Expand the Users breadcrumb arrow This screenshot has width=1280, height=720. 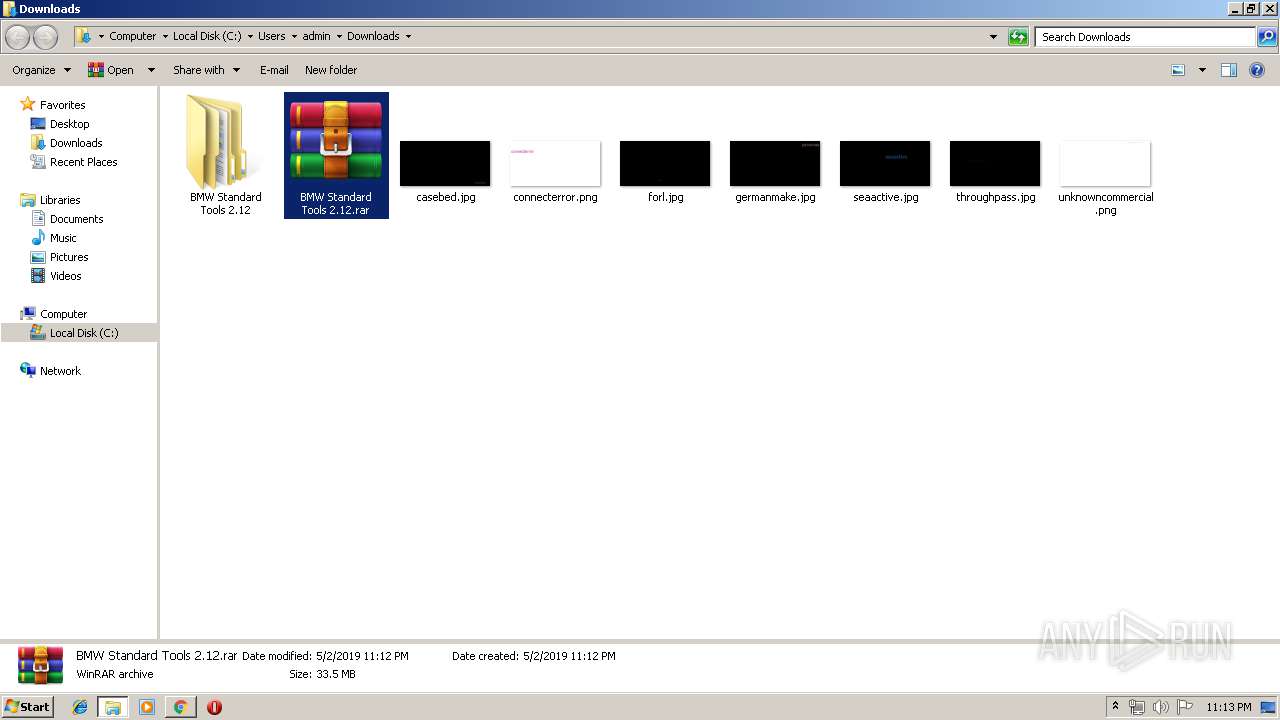coord(294,36)
